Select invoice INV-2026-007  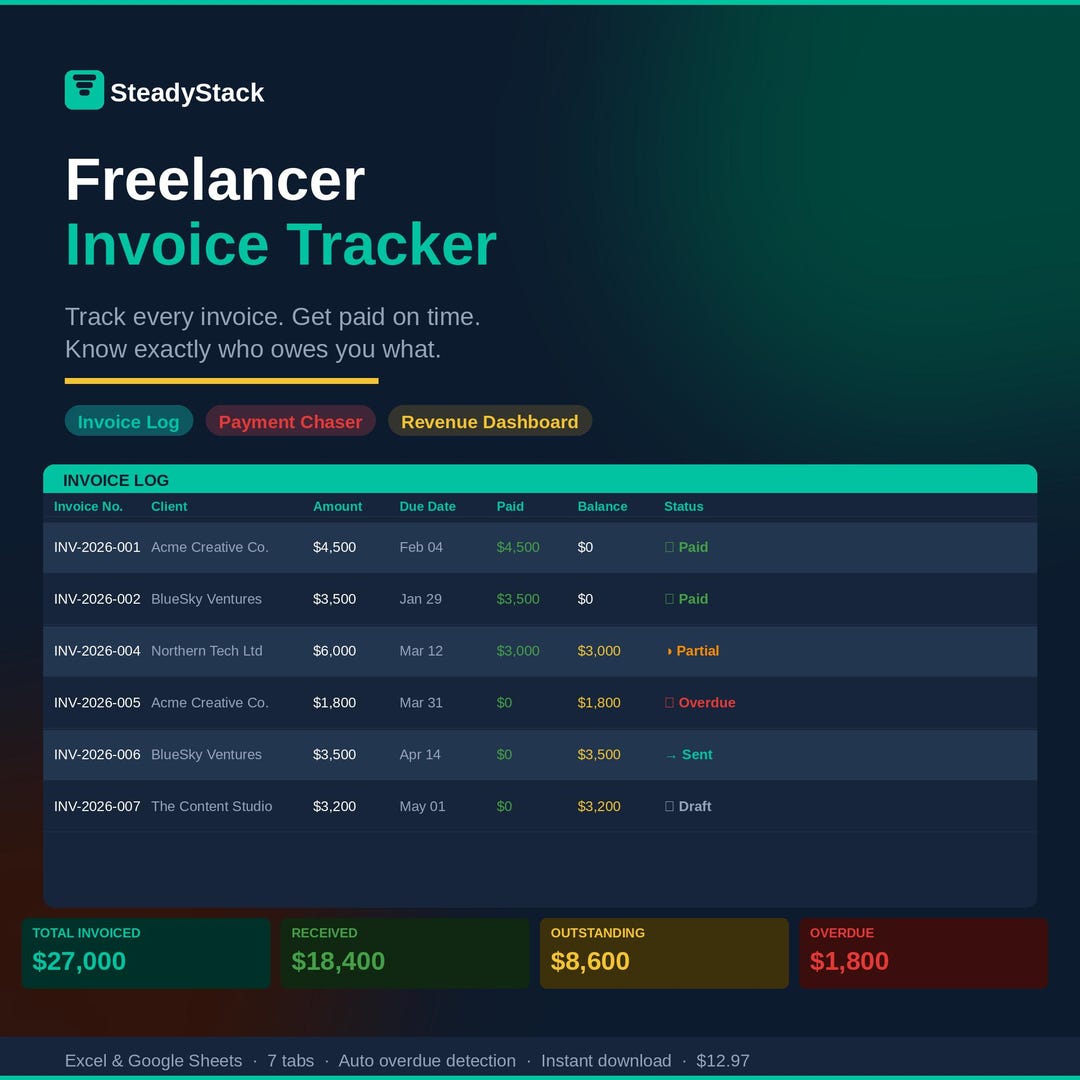tap(97, 806)
